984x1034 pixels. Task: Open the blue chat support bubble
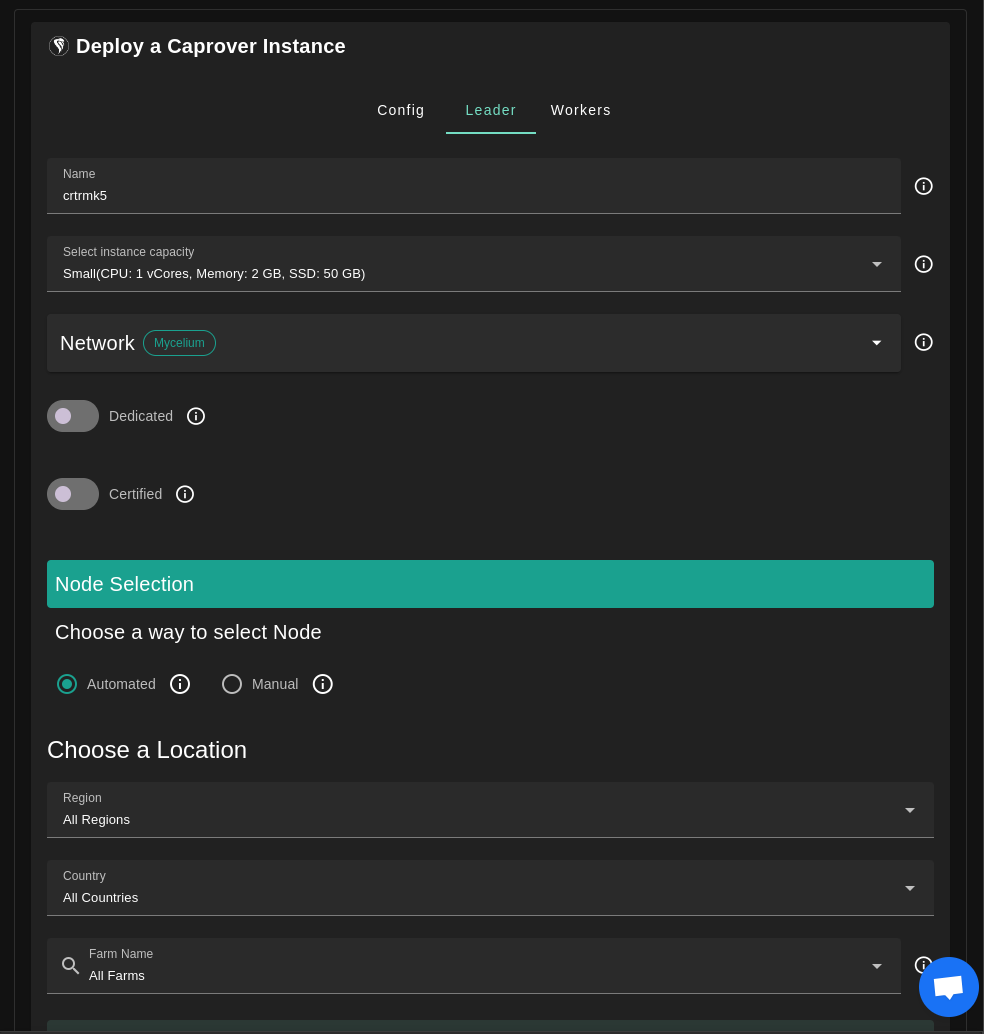(948, 986)
